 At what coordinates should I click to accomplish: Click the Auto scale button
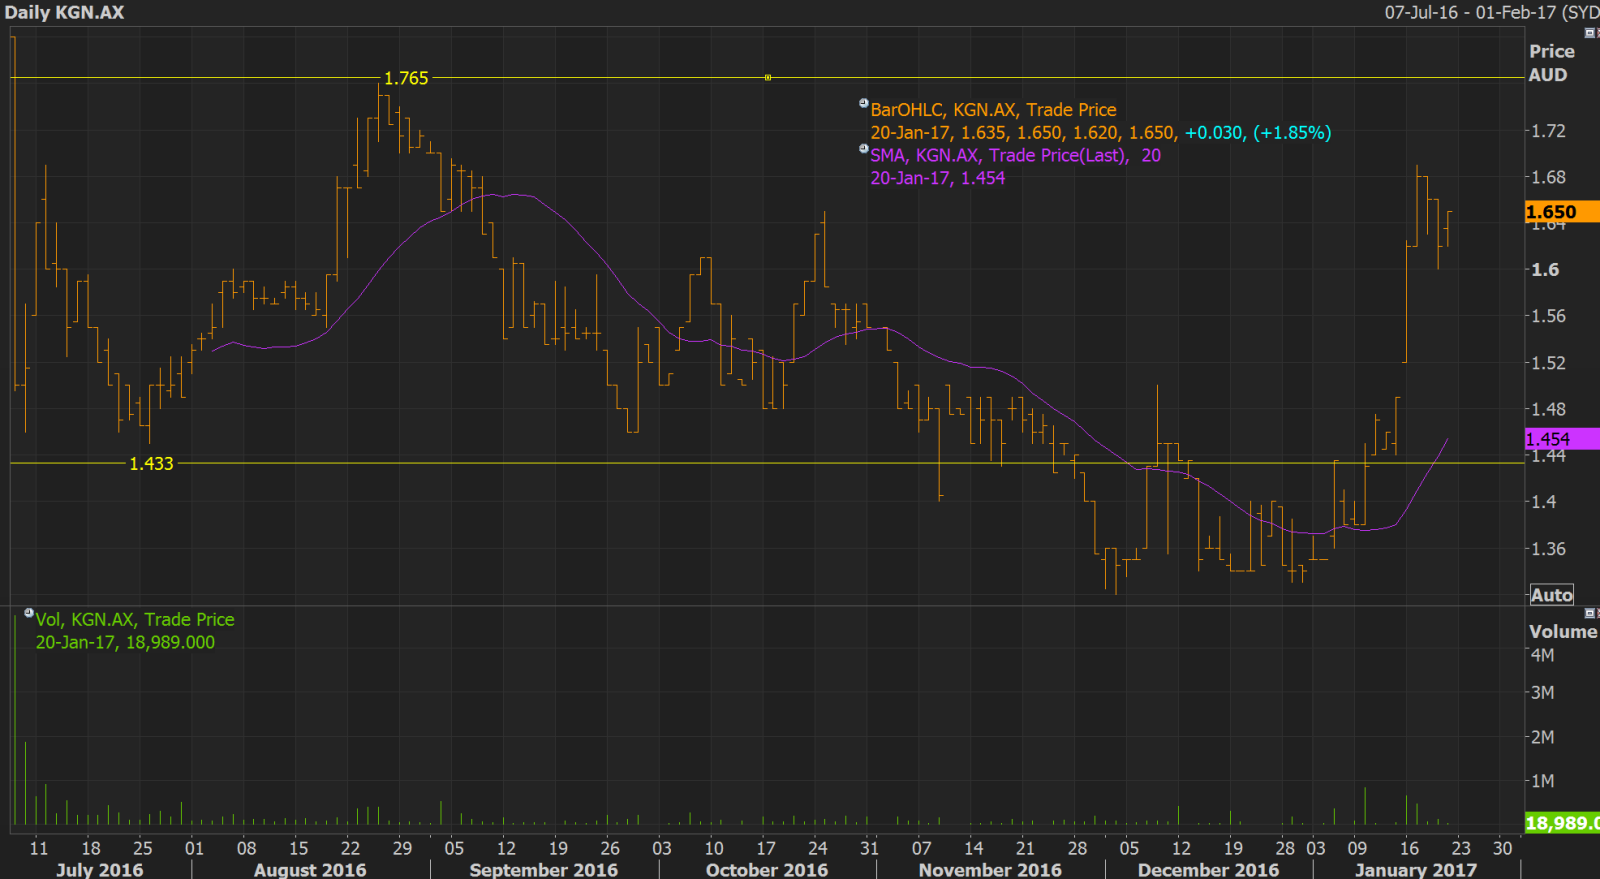(1552, 595)
